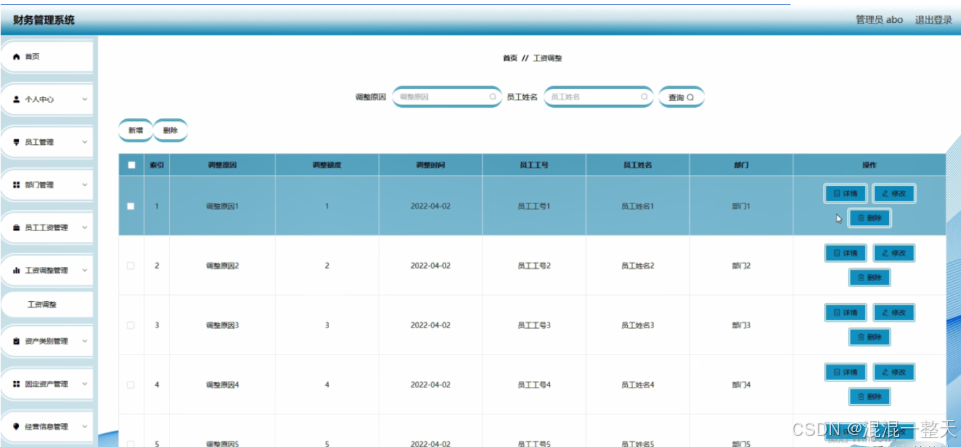Open 详情 for row 调整原因1

pos(845,194)
